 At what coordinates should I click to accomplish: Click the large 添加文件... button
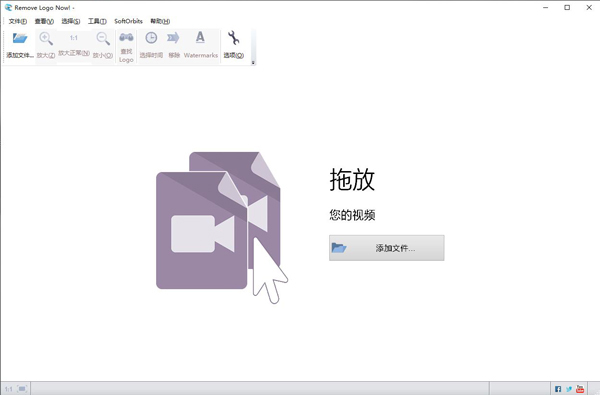386,248
